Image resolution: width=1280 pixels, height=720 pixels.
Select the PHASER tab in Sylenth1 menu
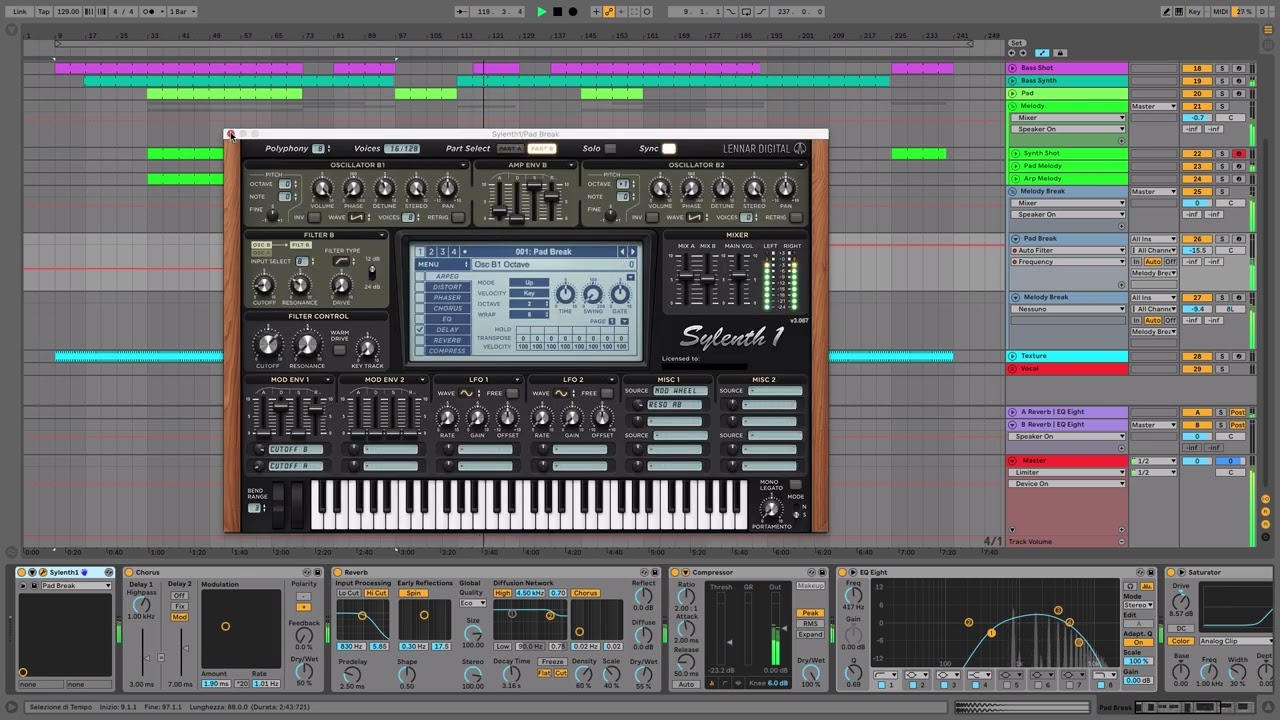448,298
